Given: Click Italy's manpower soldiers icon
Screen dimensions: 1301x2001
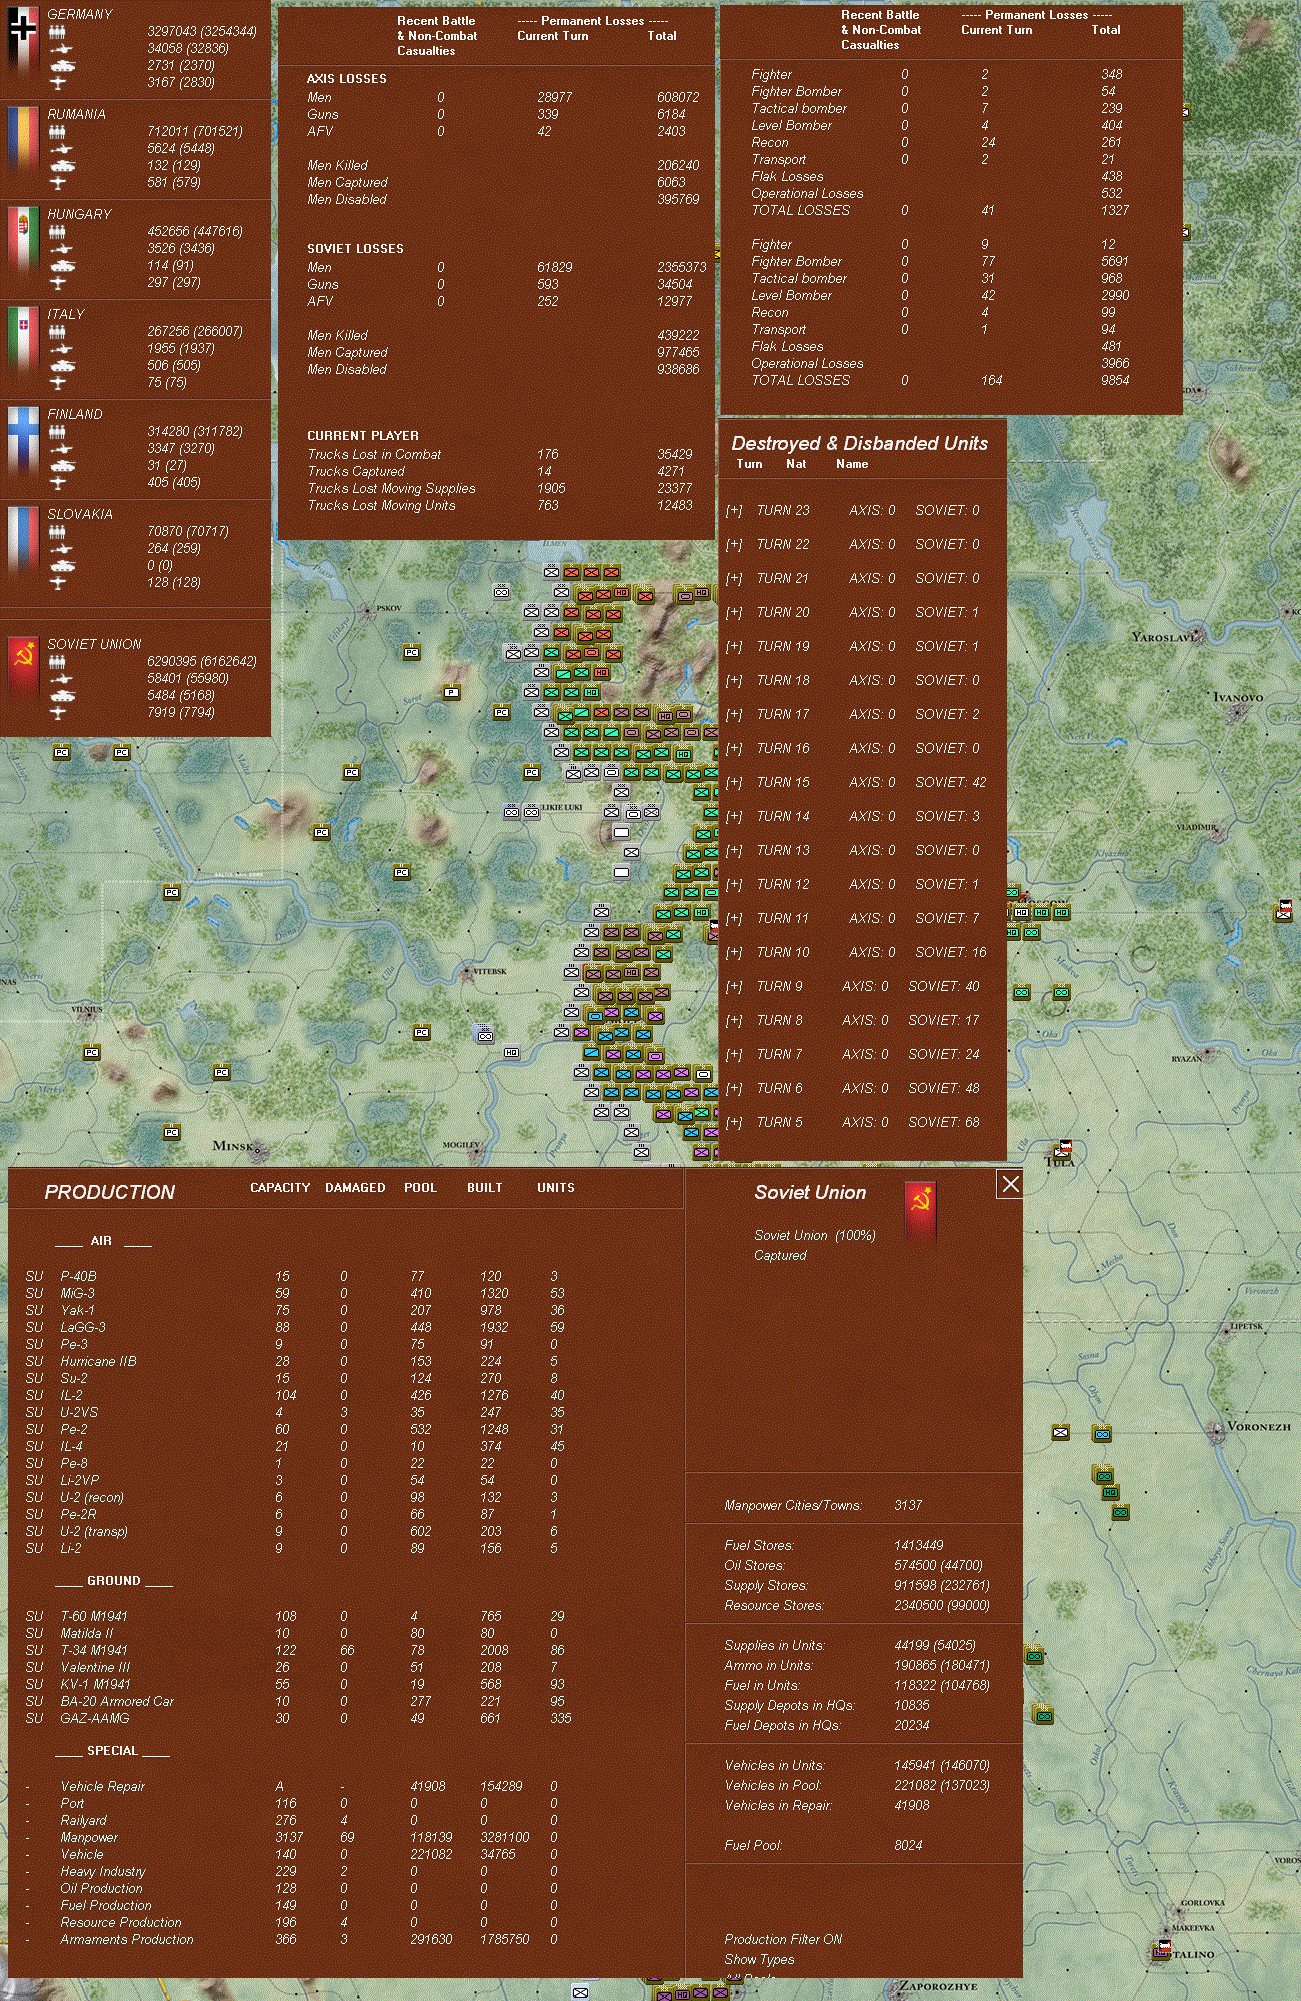Looking at the screenshot, I should (x=58, y=332).
